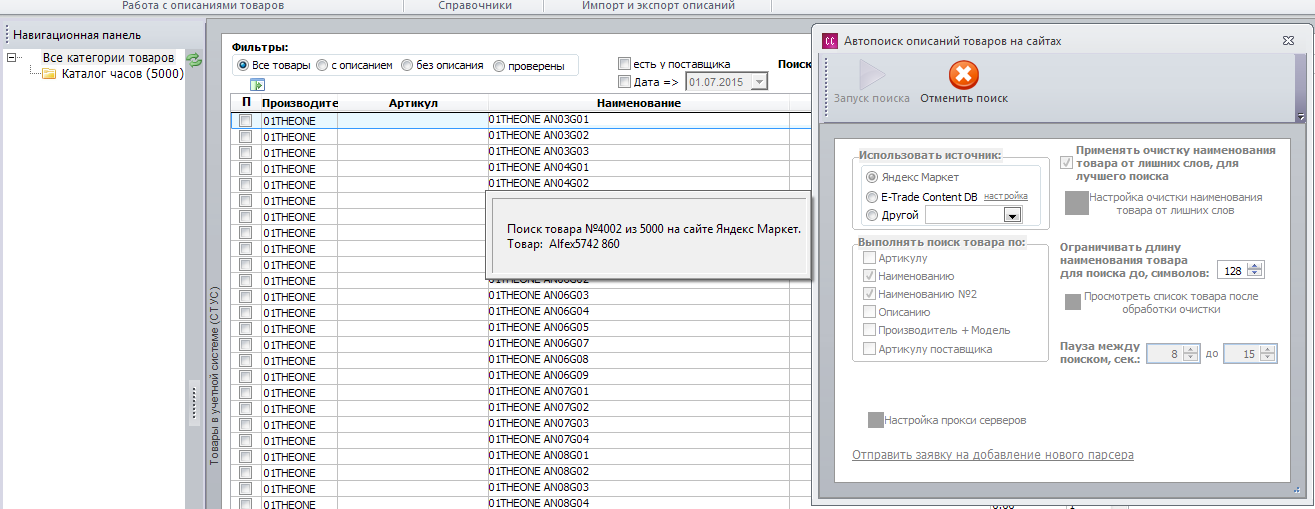Click the toolbar overflow arrow in Автопоиск dialog
The height and width of the screenshot is (509, 1315).
coord(1299,117)
